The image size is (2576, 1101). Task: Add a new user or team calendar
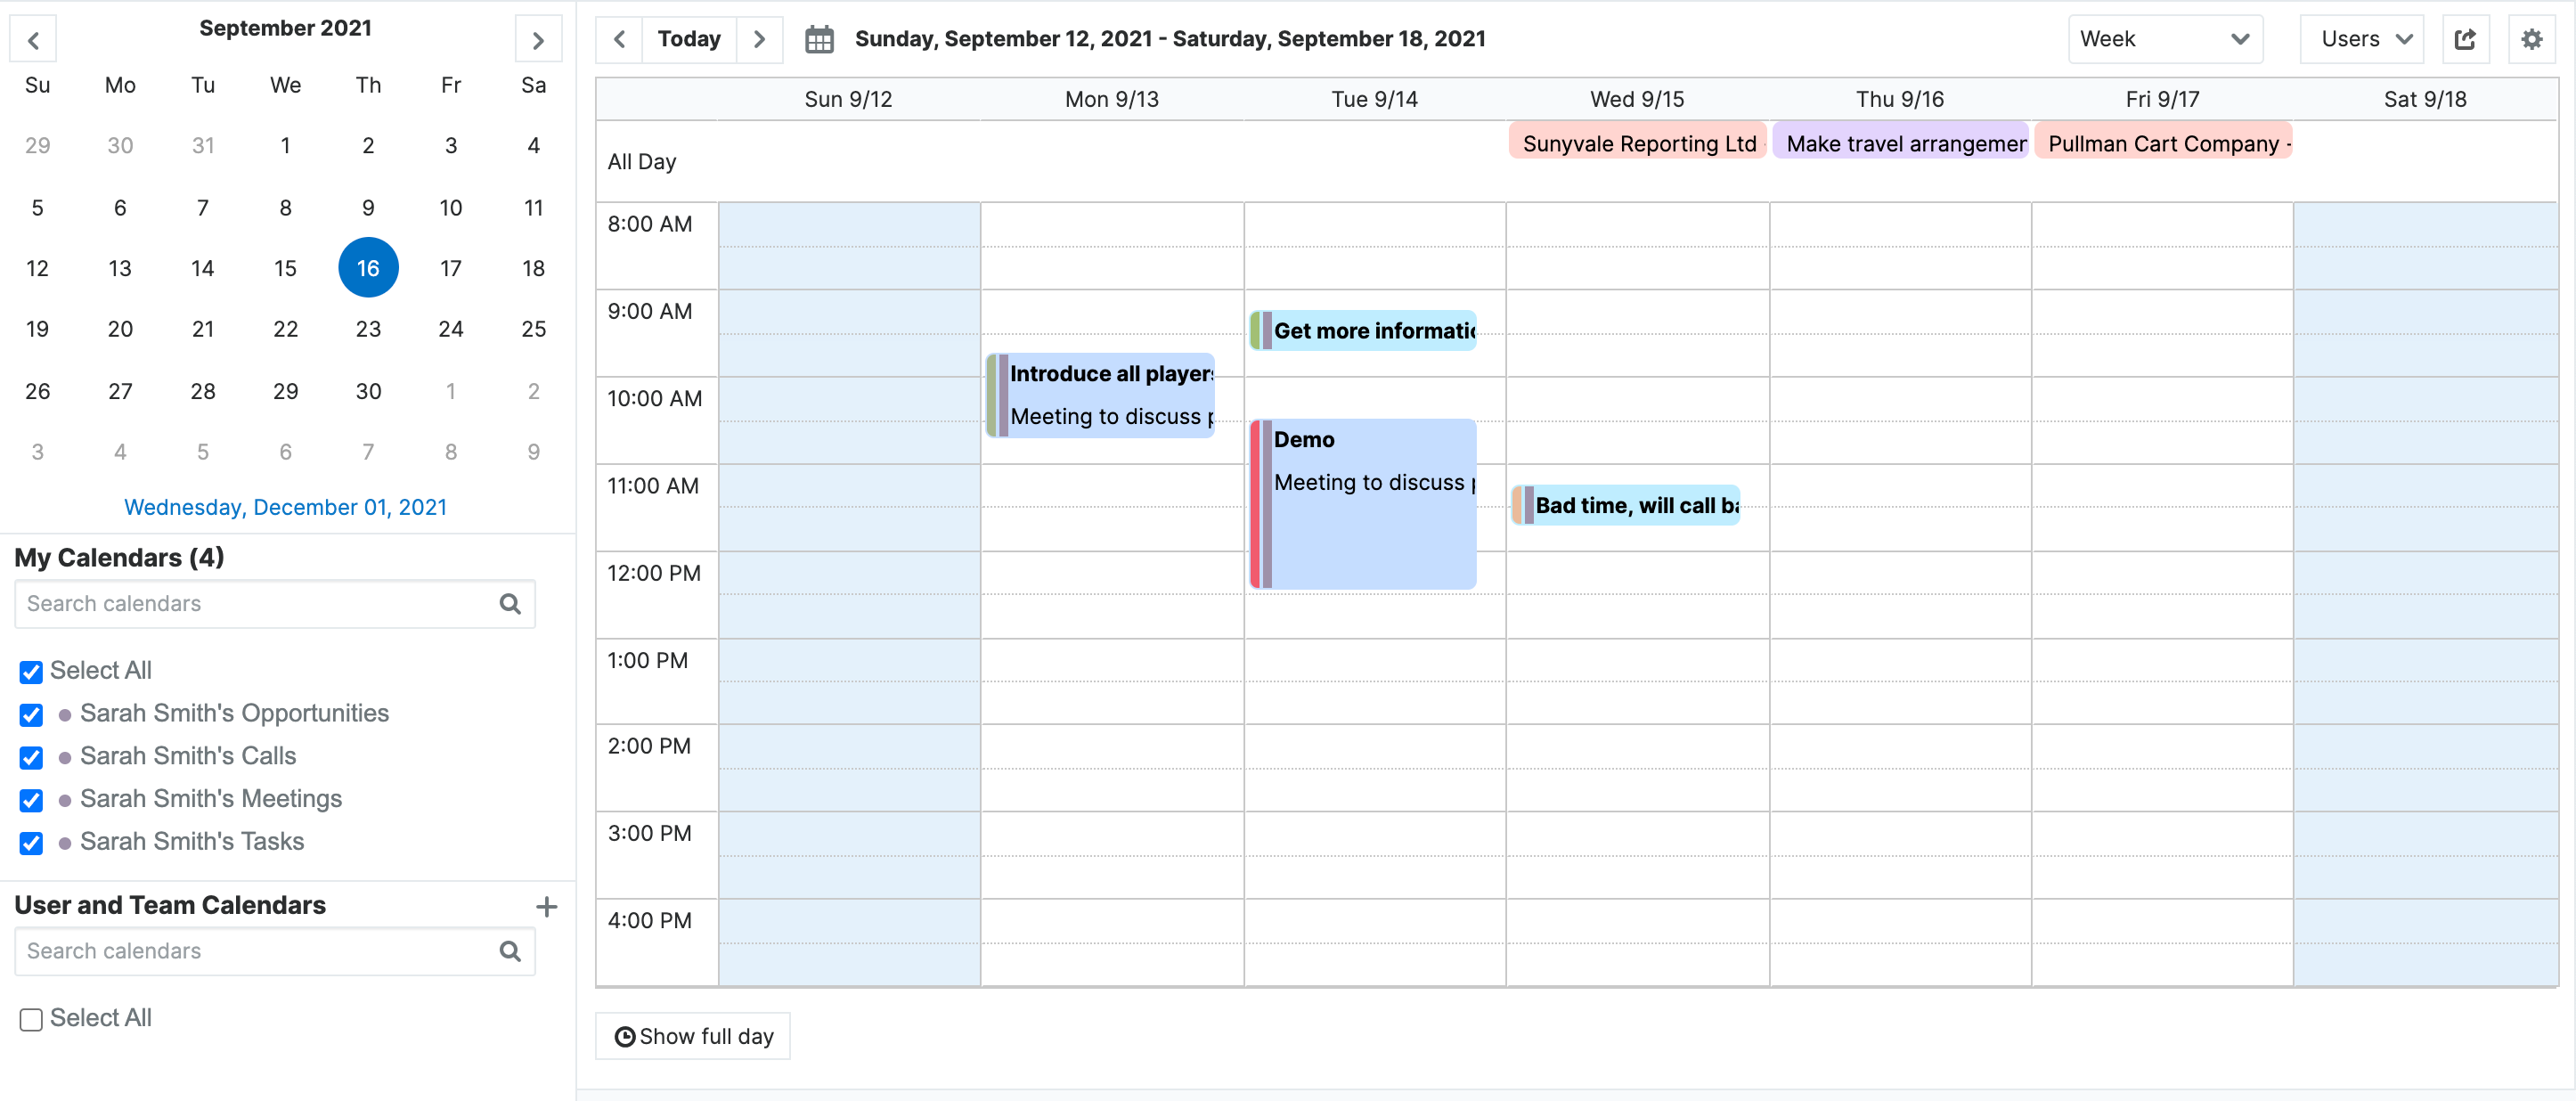[x=547, y=906]
